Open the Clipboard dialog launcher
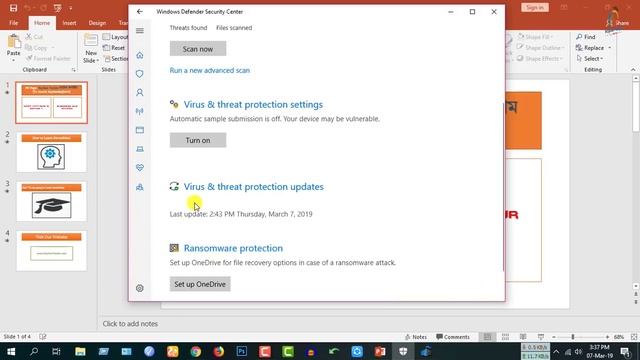640x360 pixels. click(x=73, y=70)
